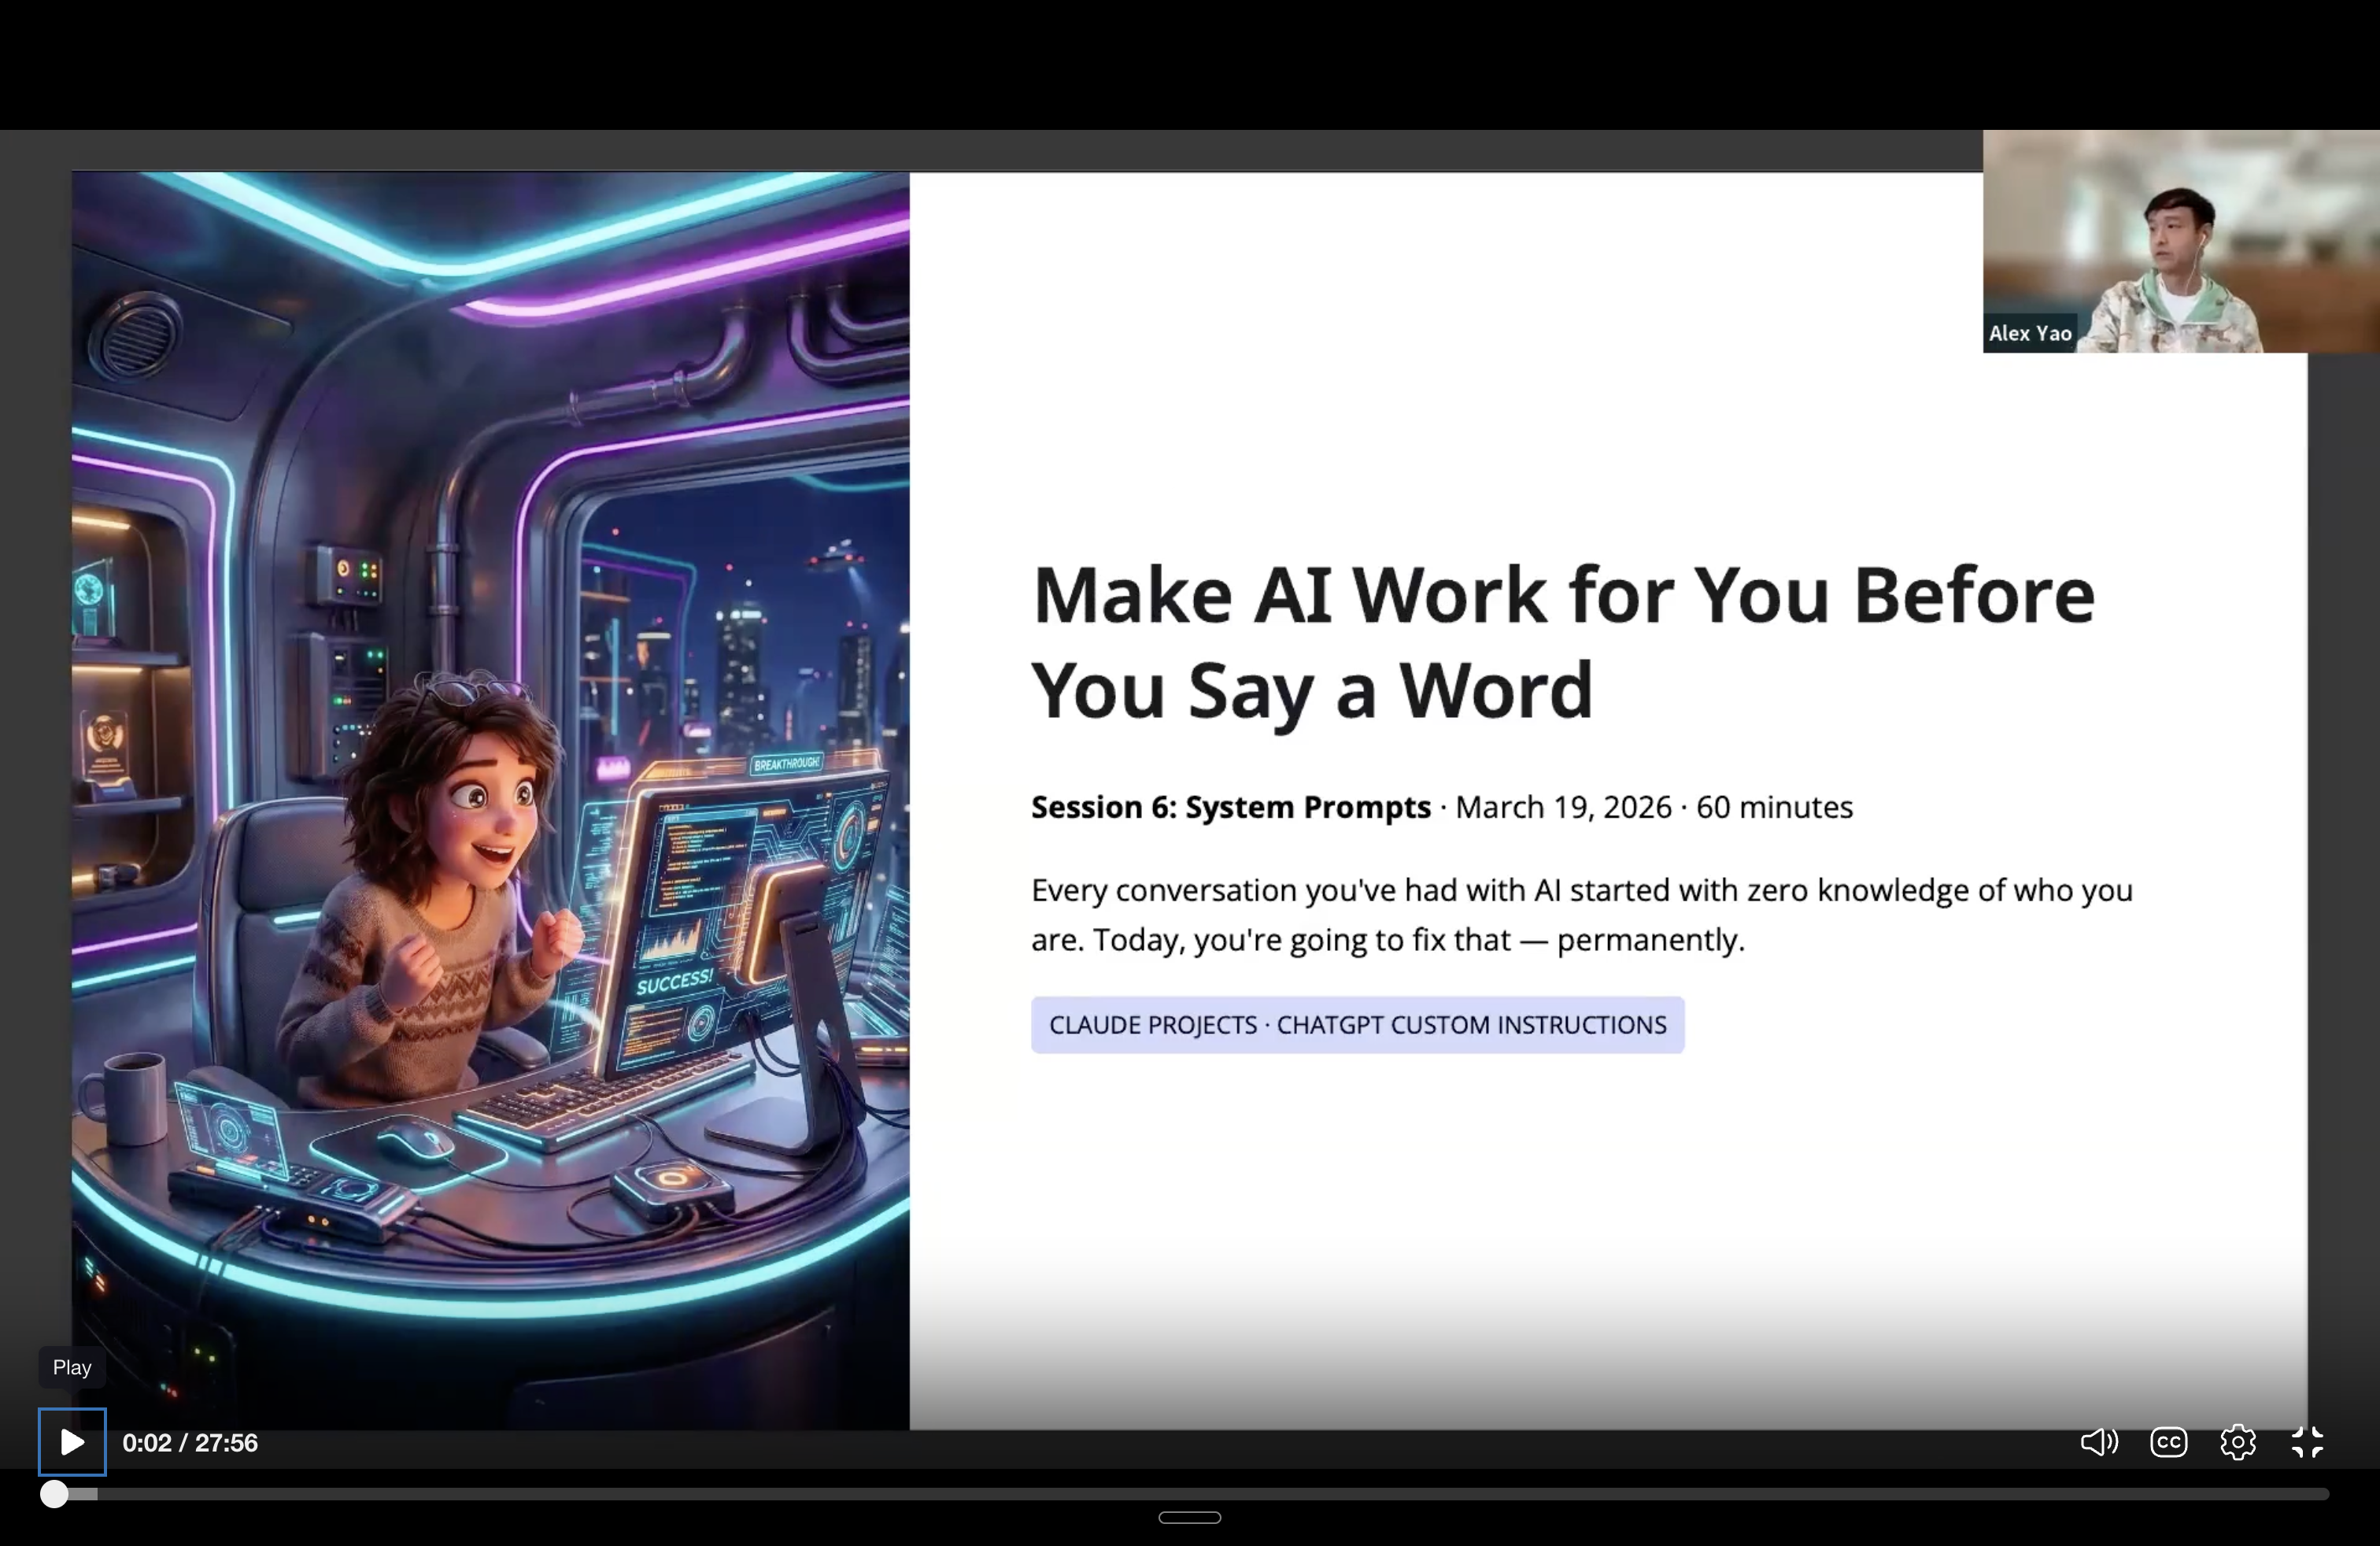Click the Claude Projects · ChatGPT Custom Instructions badge
Viewport: 2380px width, 1546px height.
tap(1358, 1025)
